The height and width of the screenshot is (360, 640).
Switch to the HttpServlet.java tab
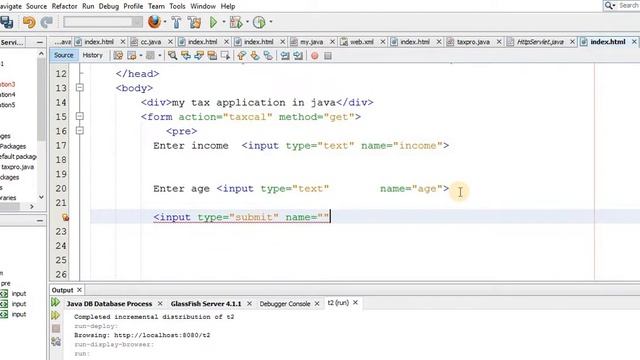(540, 42)
